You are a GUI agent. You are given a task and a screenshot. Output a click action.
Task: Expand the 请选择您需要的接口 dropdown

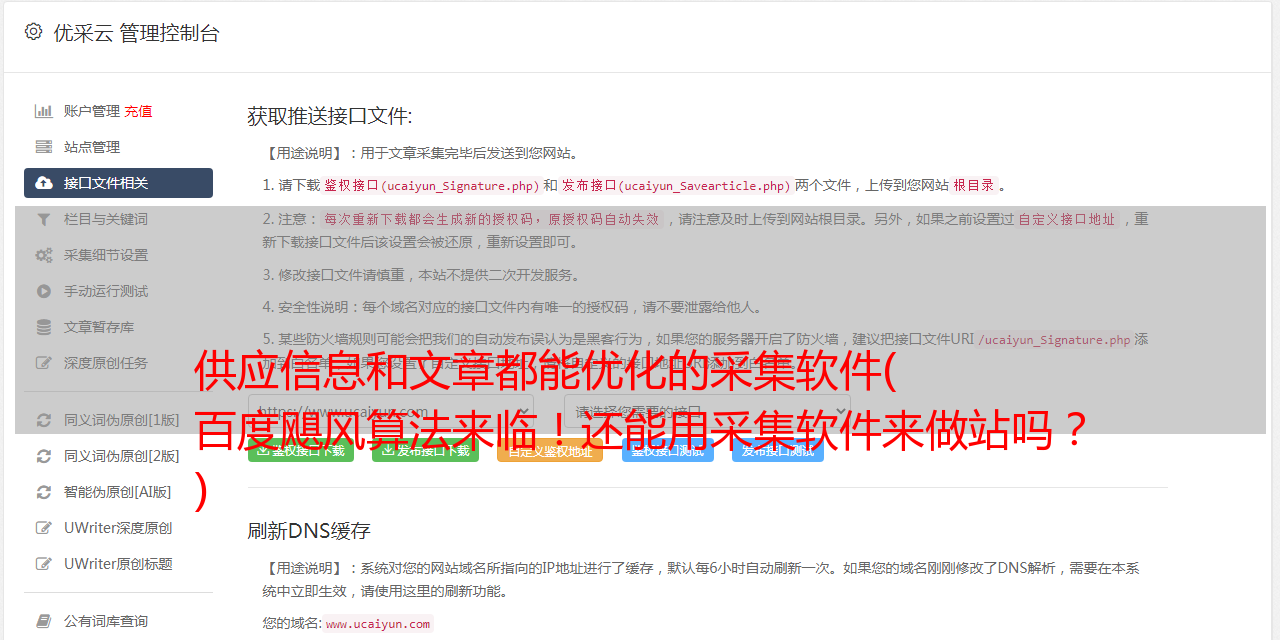click(x=707, y=411)
